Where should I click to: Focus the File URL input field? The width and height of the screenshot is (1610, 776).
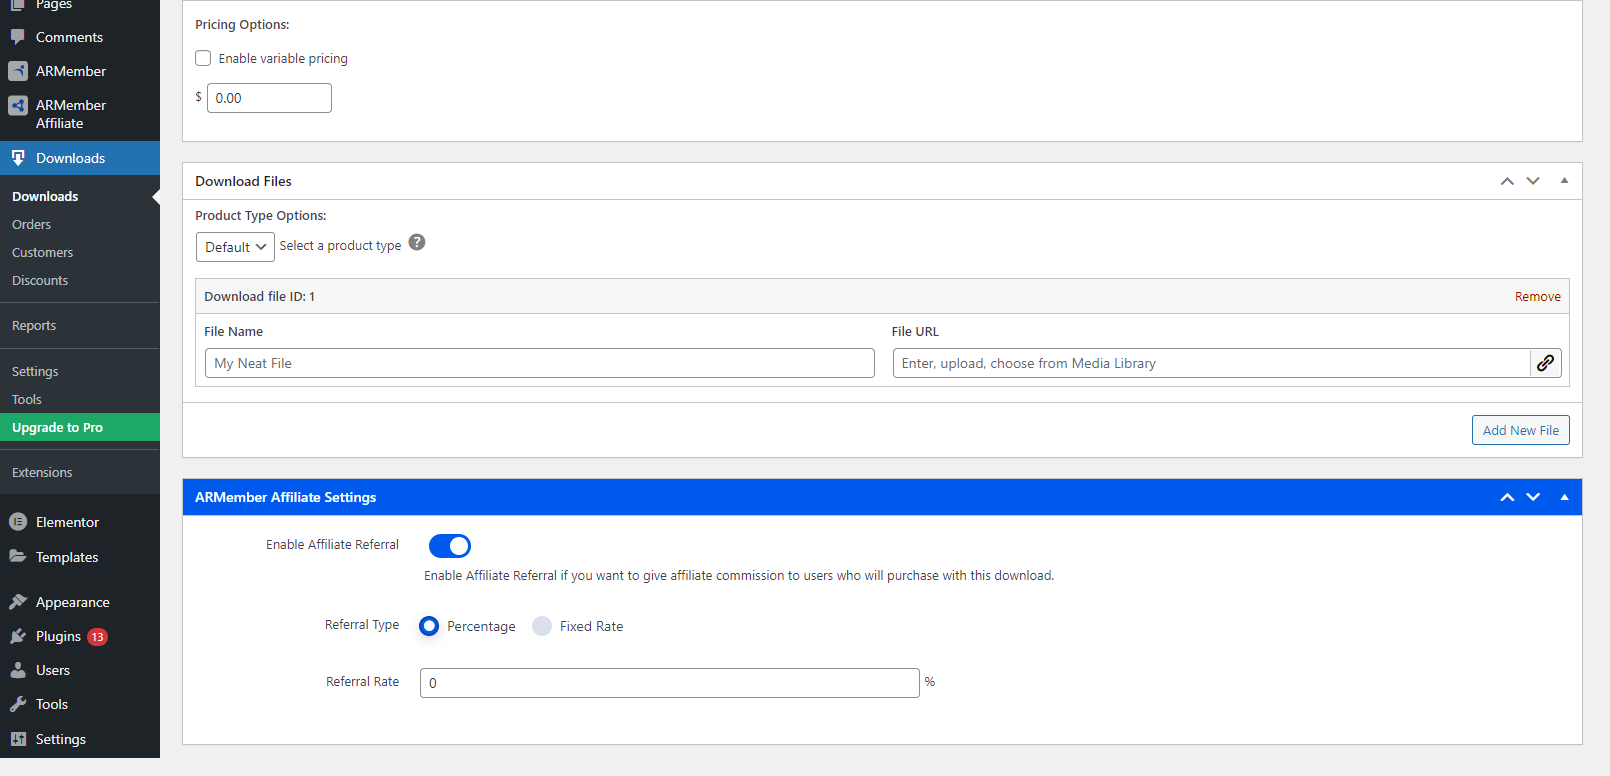(x=1212, y=363)
